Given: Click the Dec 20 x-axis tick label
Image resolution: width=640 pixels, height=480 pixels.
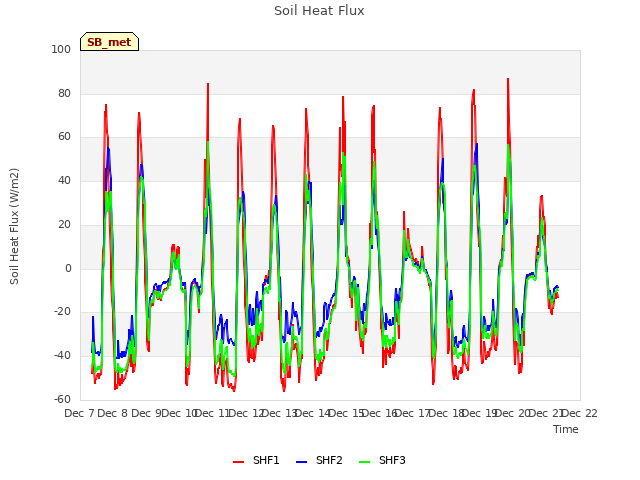Looking at the screenshot, I should pyautogui.click(x=513, y=413).
